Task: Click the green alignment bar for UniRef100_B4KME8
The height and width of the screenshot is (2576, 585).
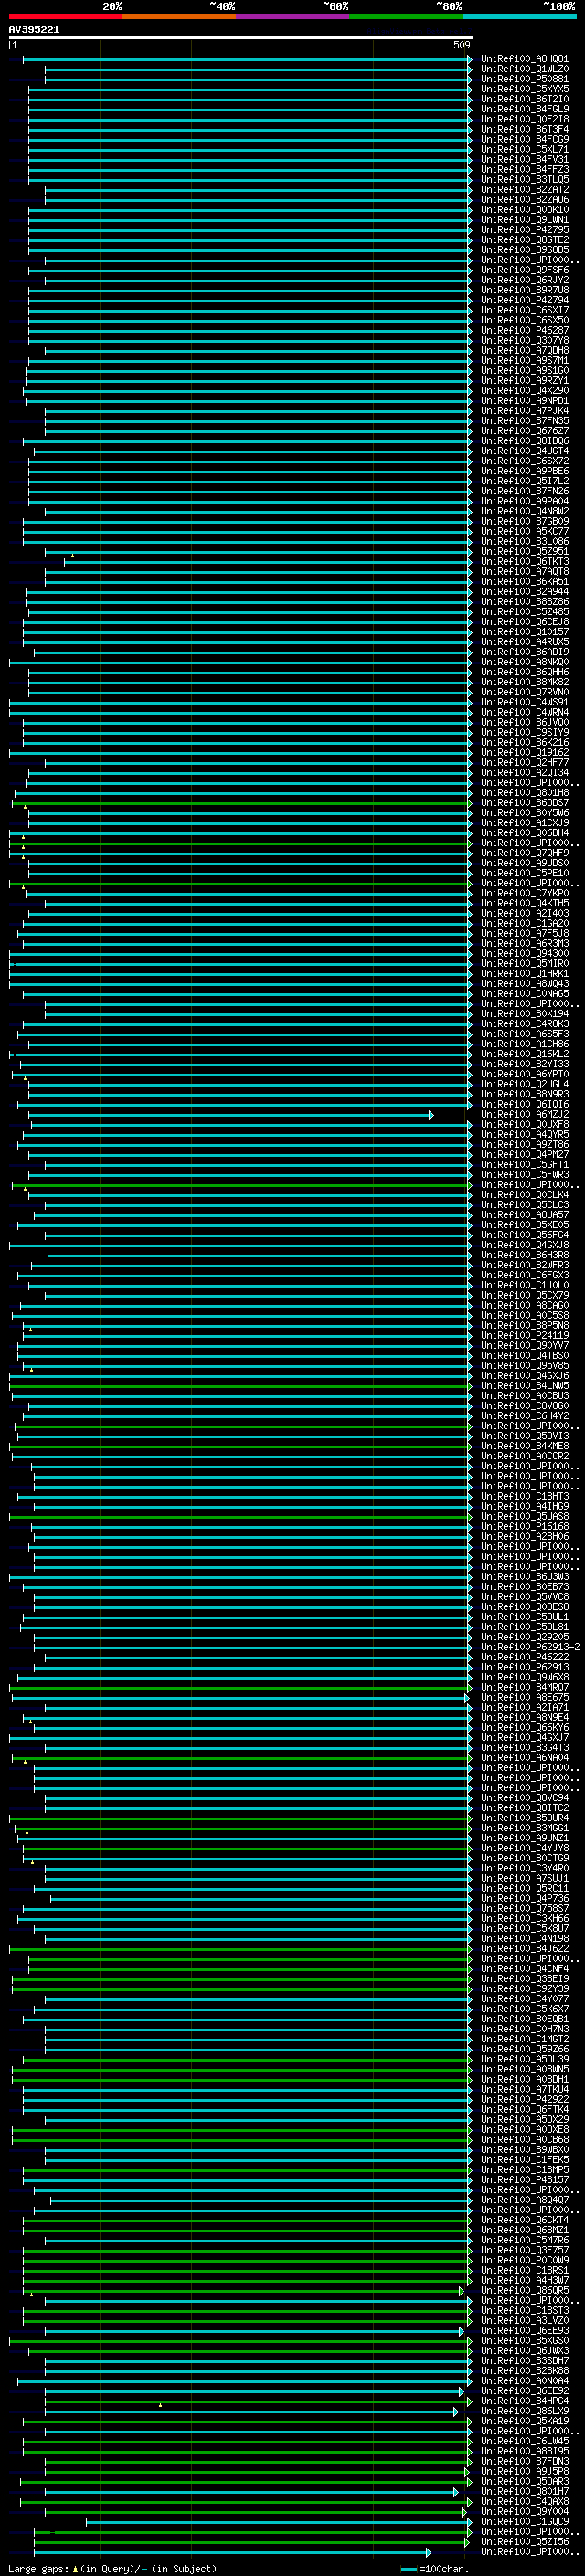Action: (239, 1447)
